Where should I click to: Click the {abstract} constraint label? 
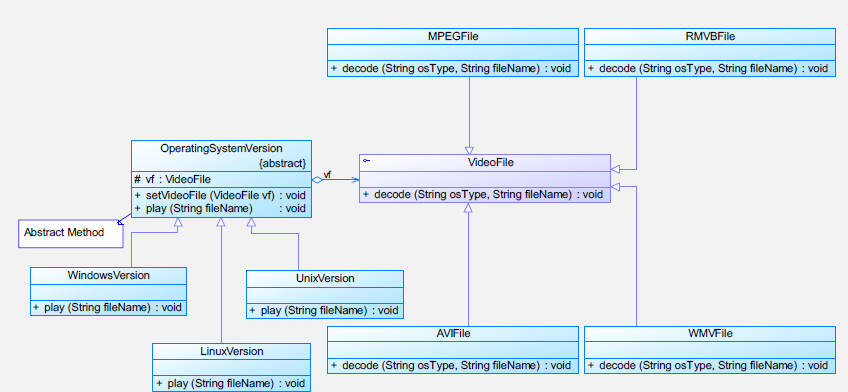click(282, 163)
